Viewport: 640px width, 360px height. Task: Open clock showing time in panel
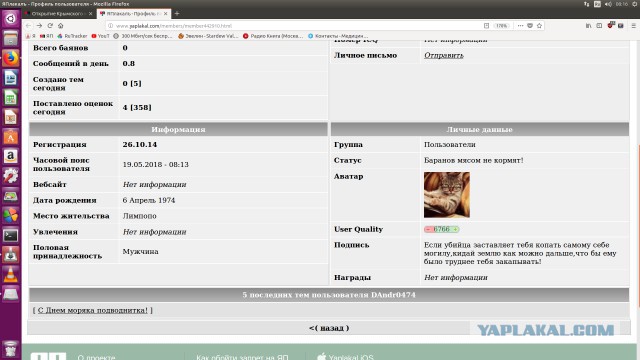tap(622, 4)
